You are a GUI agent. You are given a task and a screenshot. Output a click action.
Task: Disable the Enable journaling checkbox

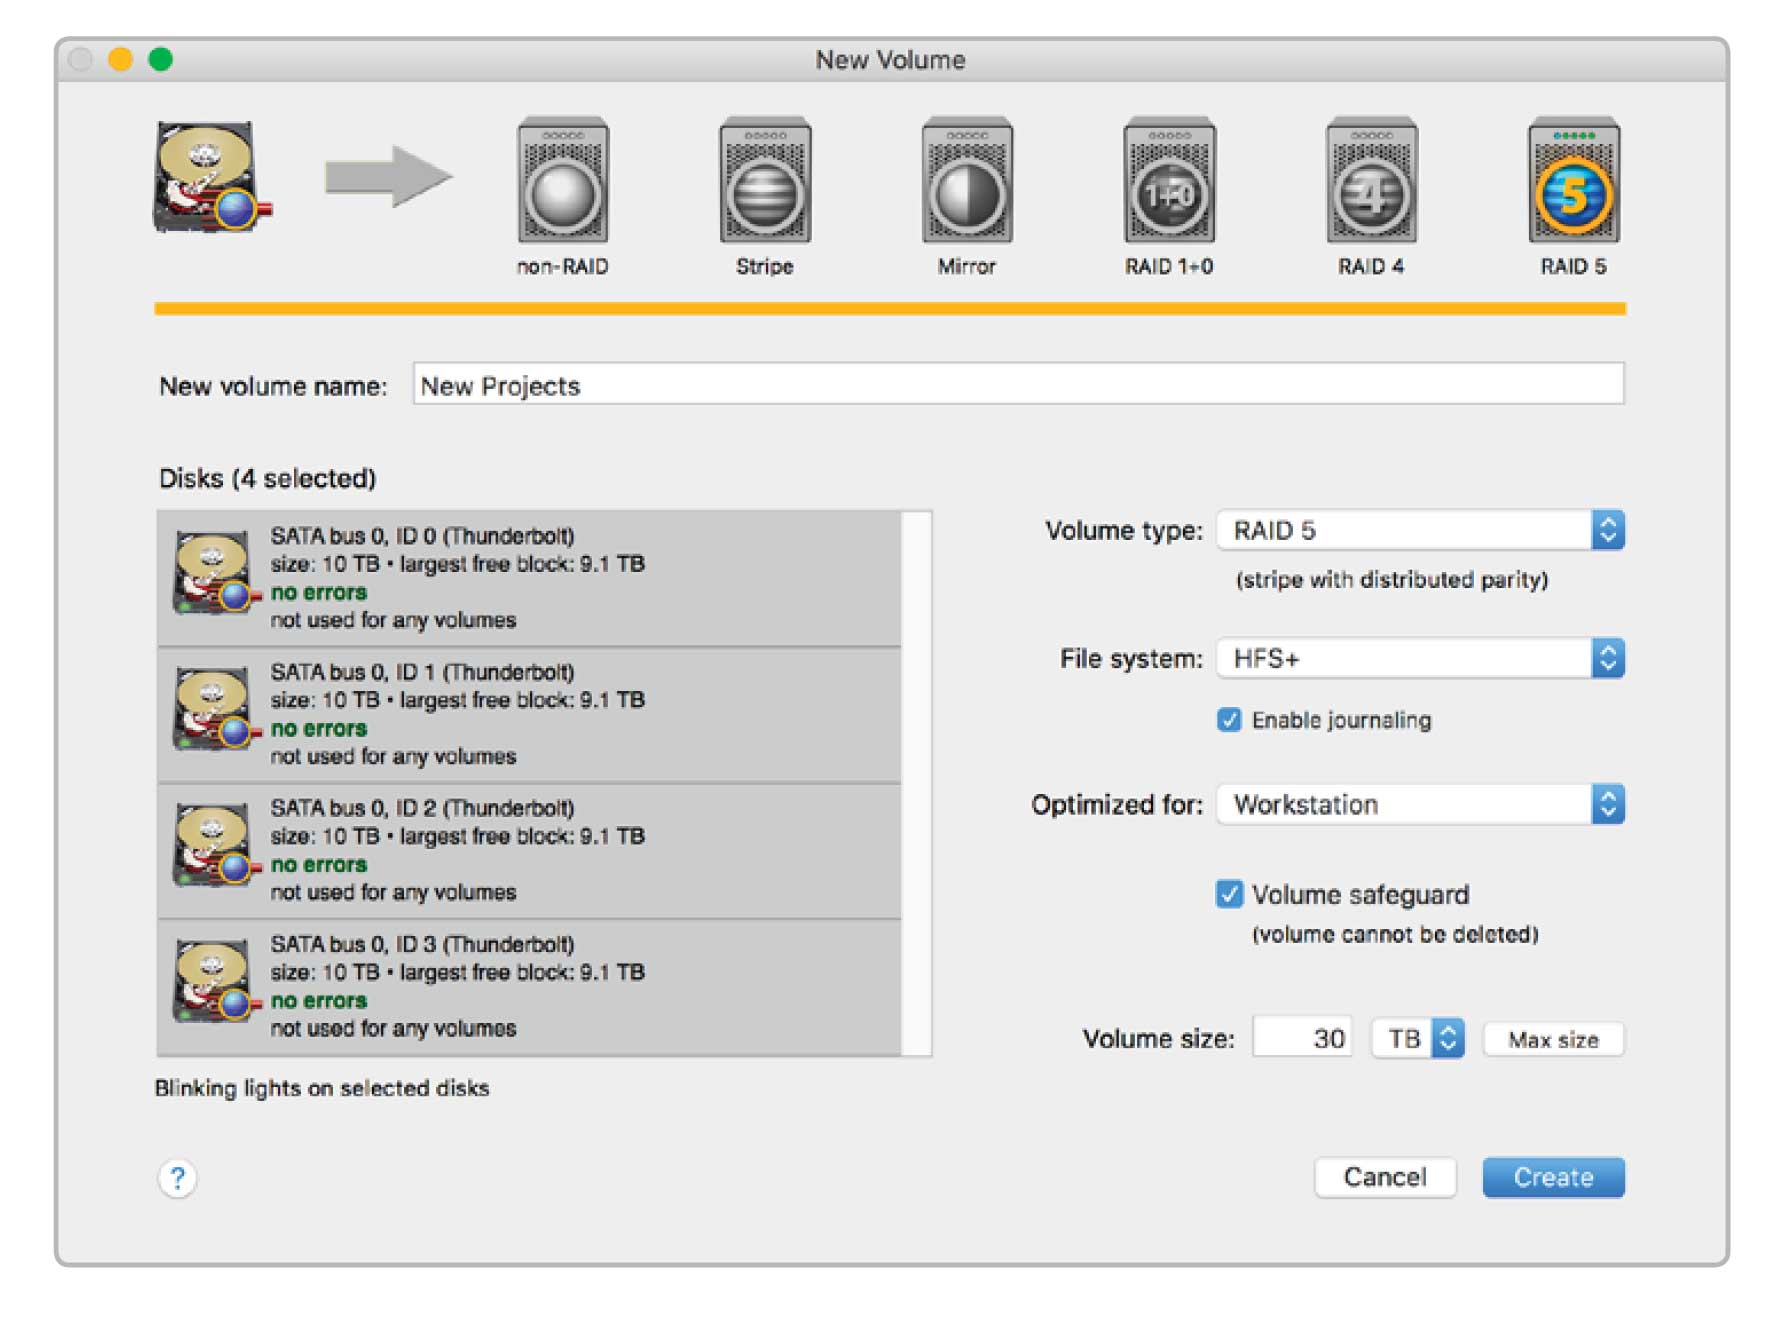pyautogui.click(x=1229, y=720)
